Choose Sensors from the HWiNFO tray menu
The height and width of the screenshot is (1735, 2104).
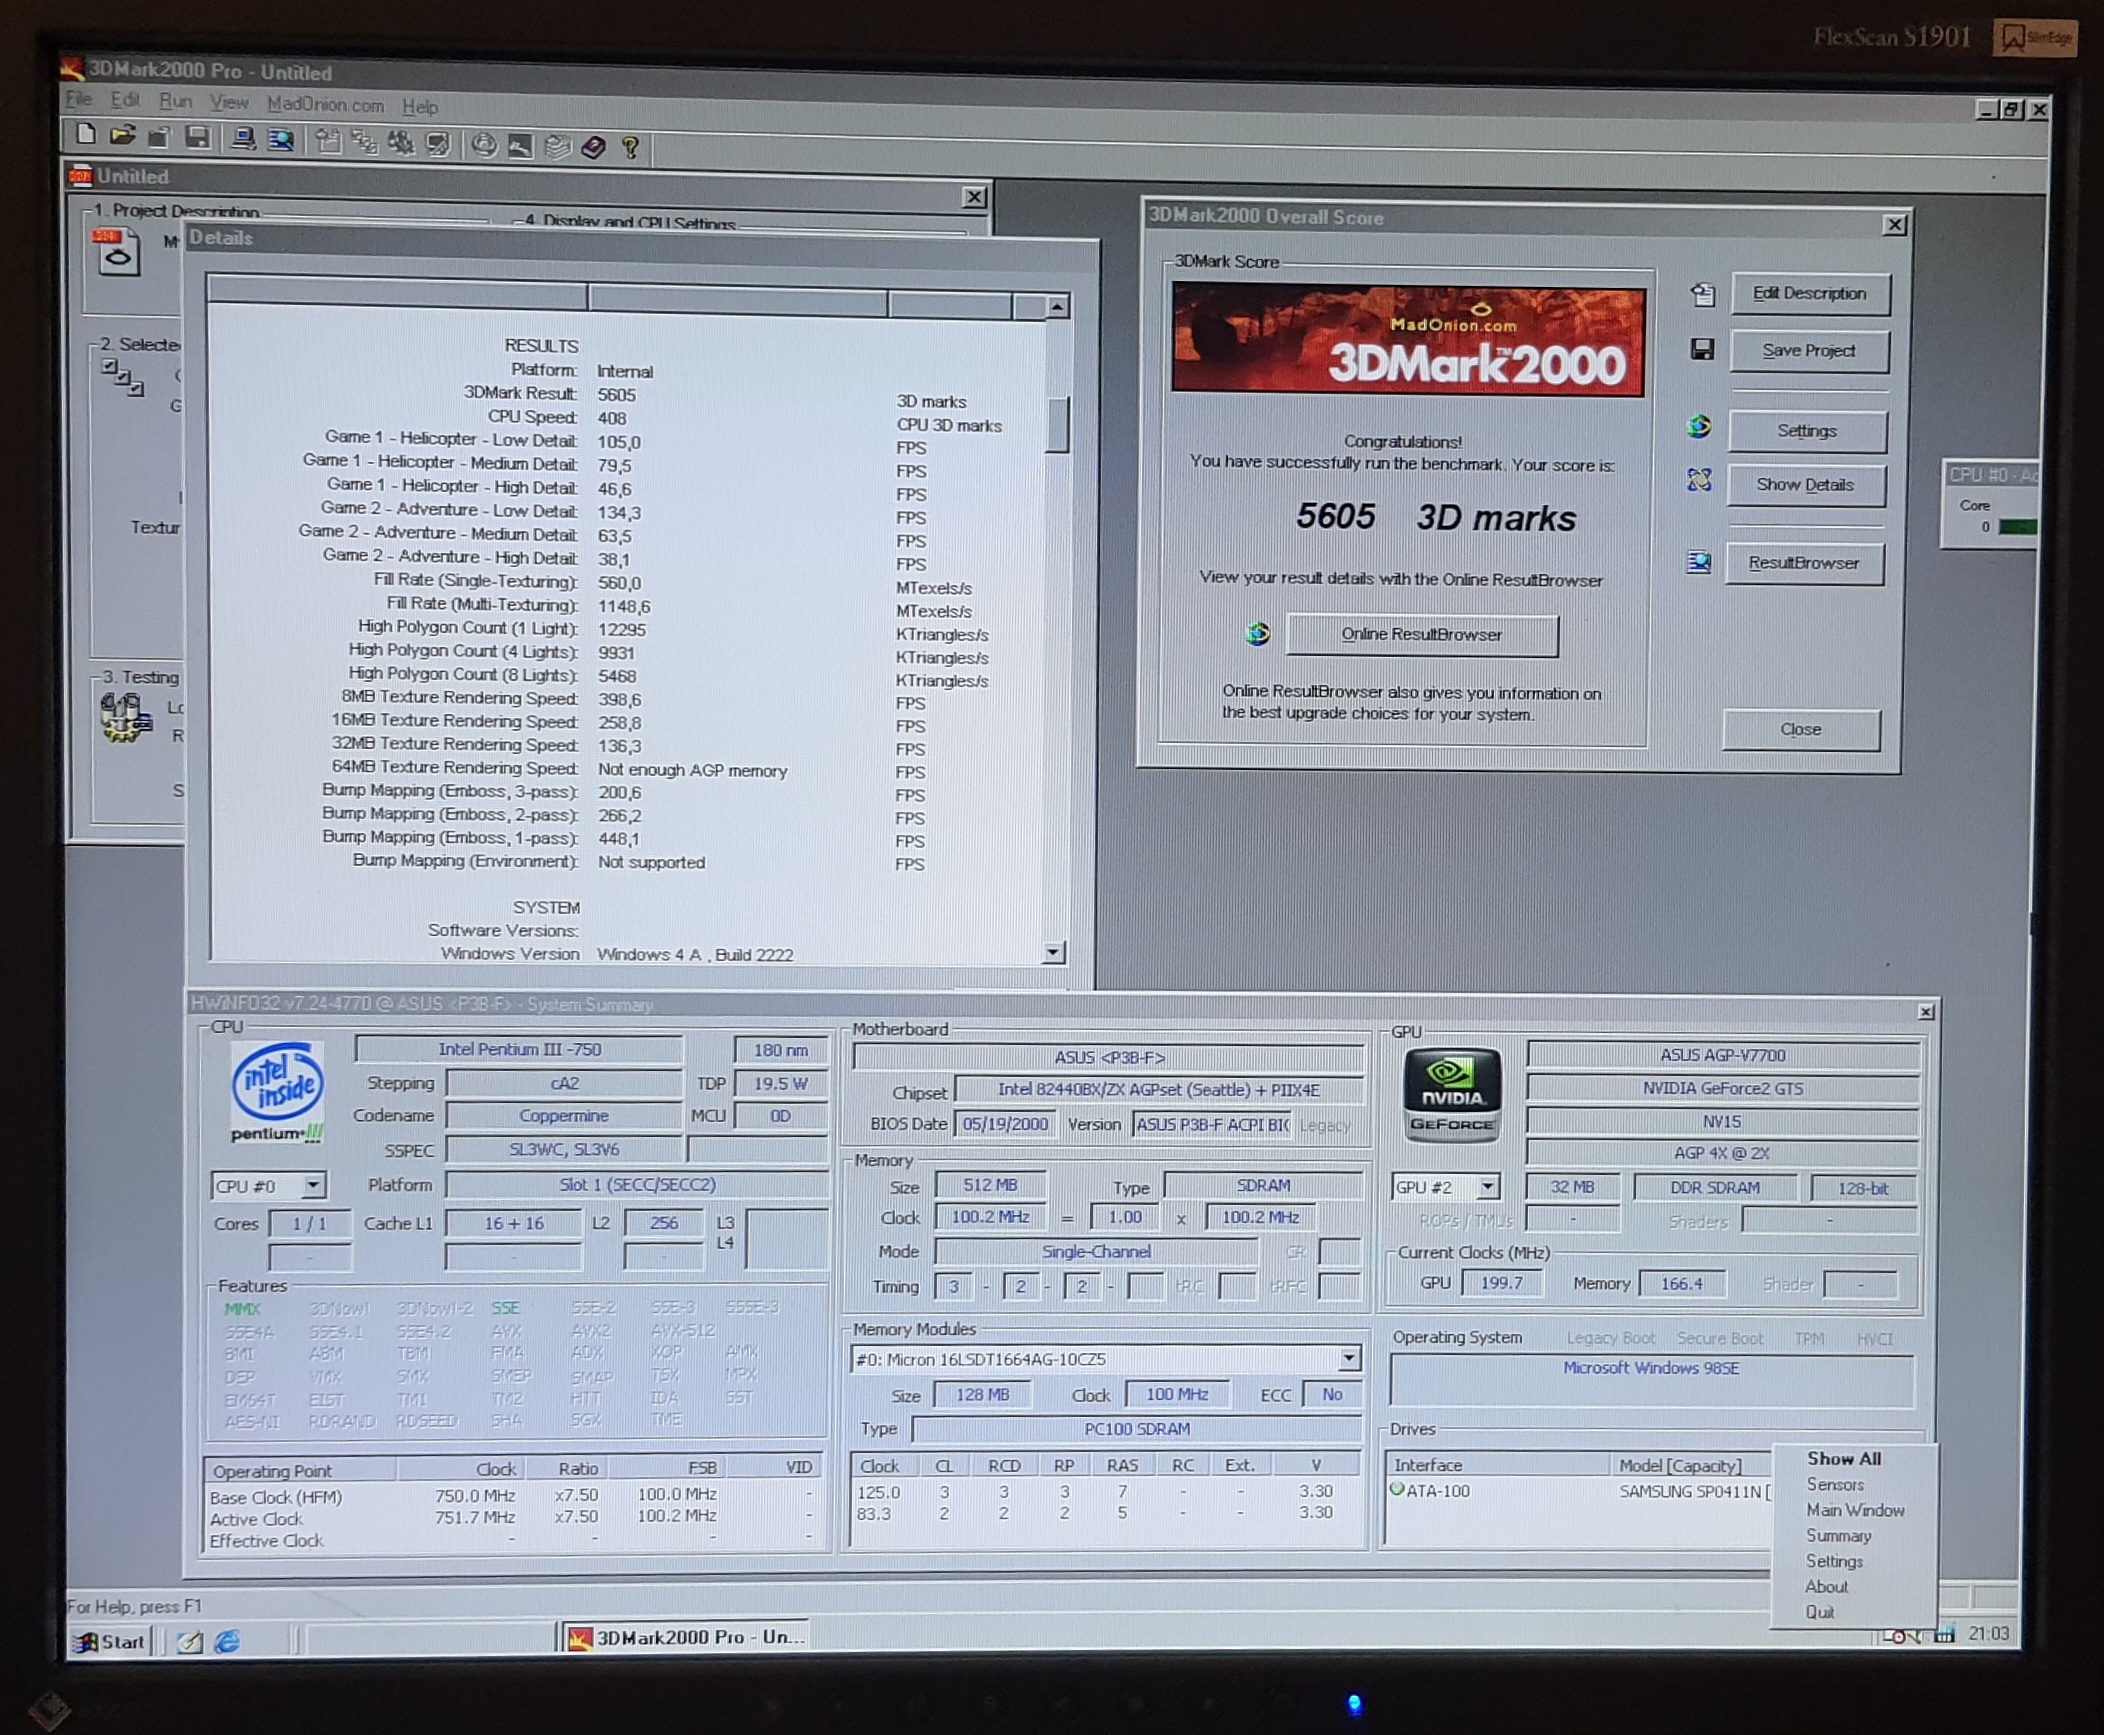coord(1834,1485)
